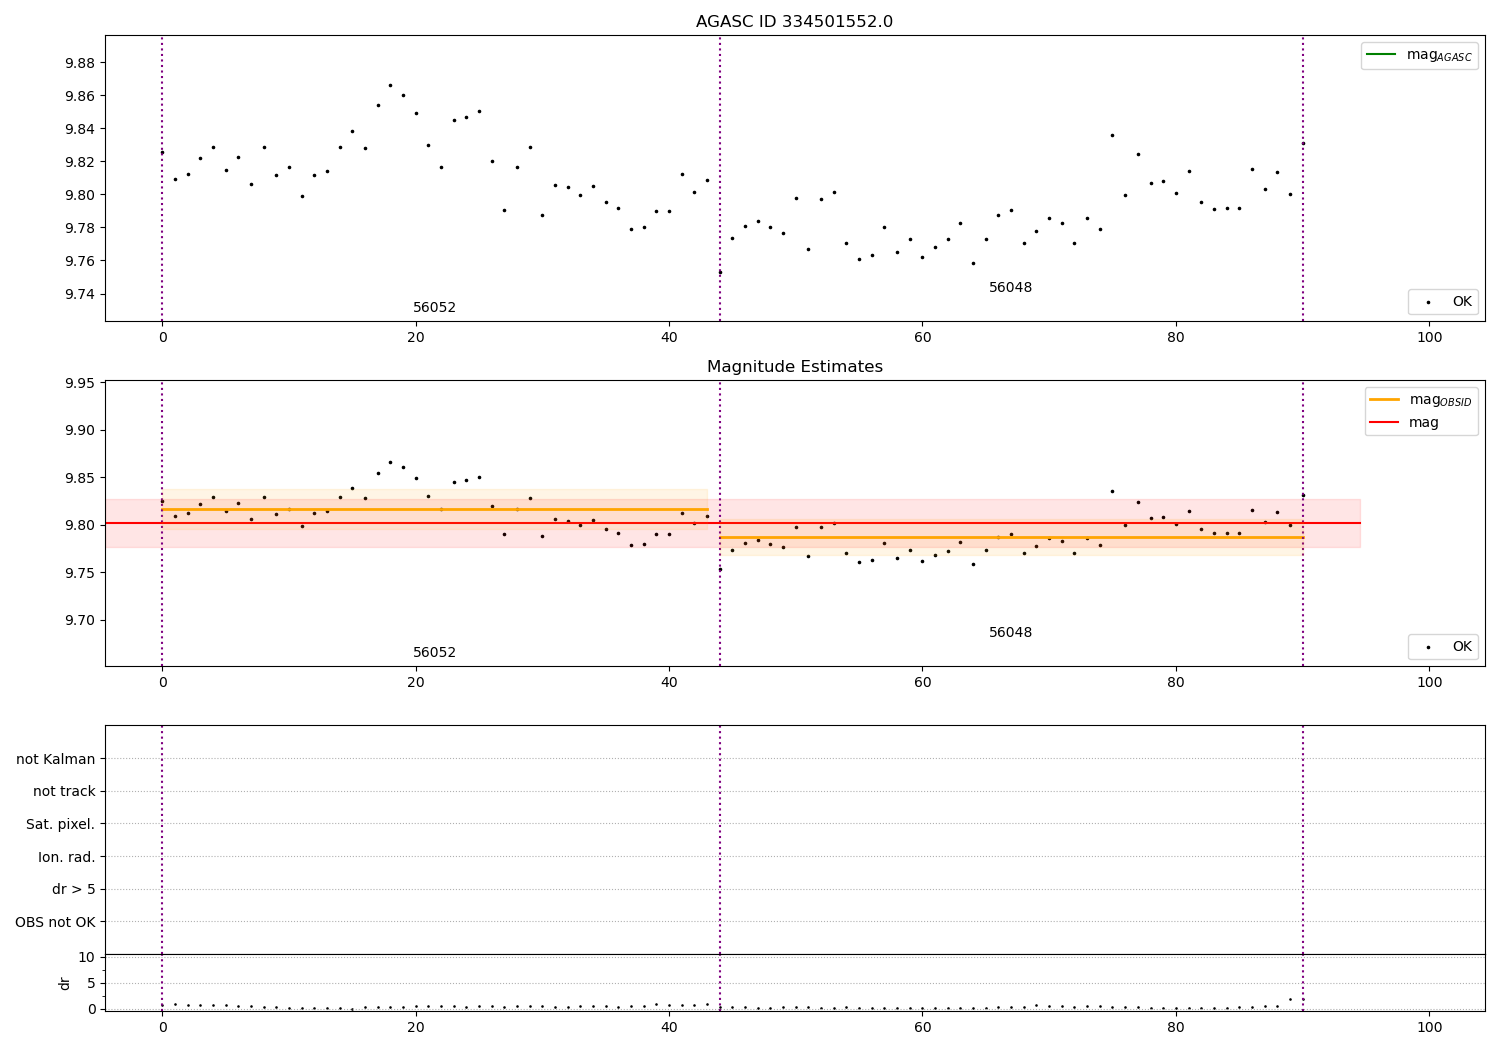Screen dimensions: 1500x1050
Task: Click the orange mag OBSID line for observation 56052
Action: (x=435, y=509)
